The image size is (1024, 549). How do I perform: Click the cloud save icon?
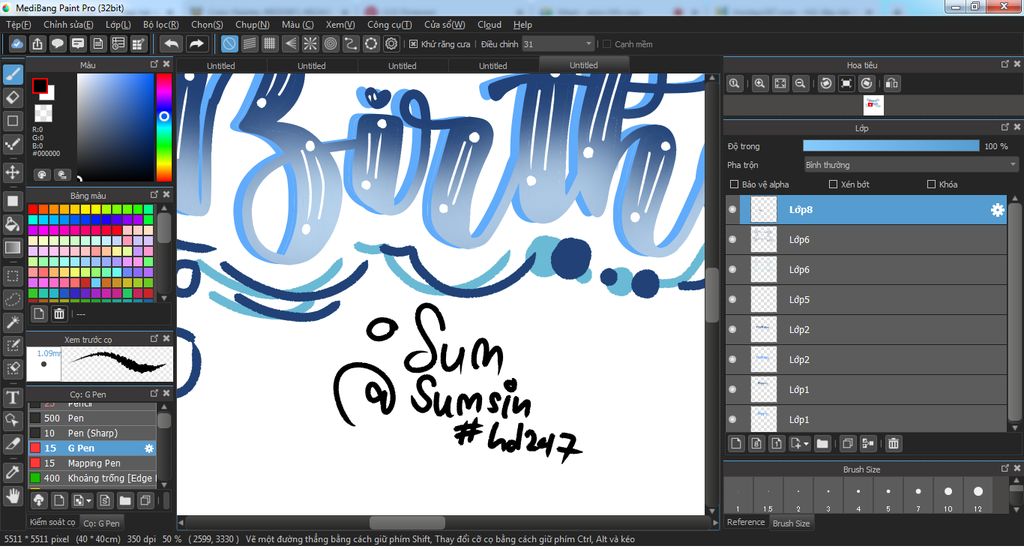pos(17,44)
